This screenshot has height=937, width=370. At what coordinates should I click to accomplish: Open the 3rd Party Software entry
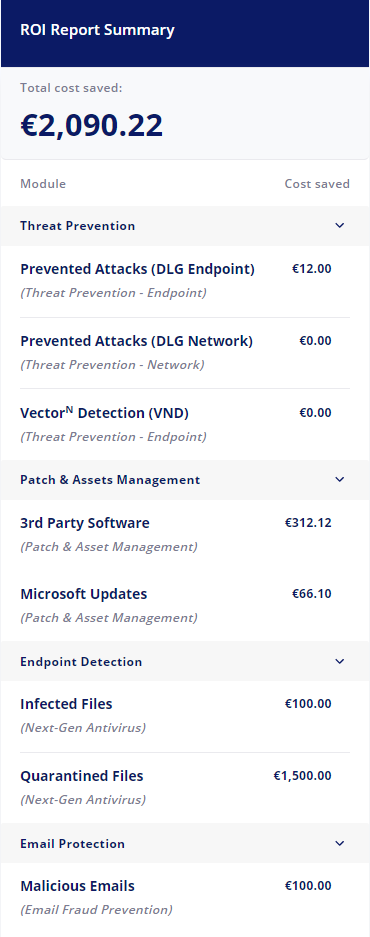click(185, 534)
